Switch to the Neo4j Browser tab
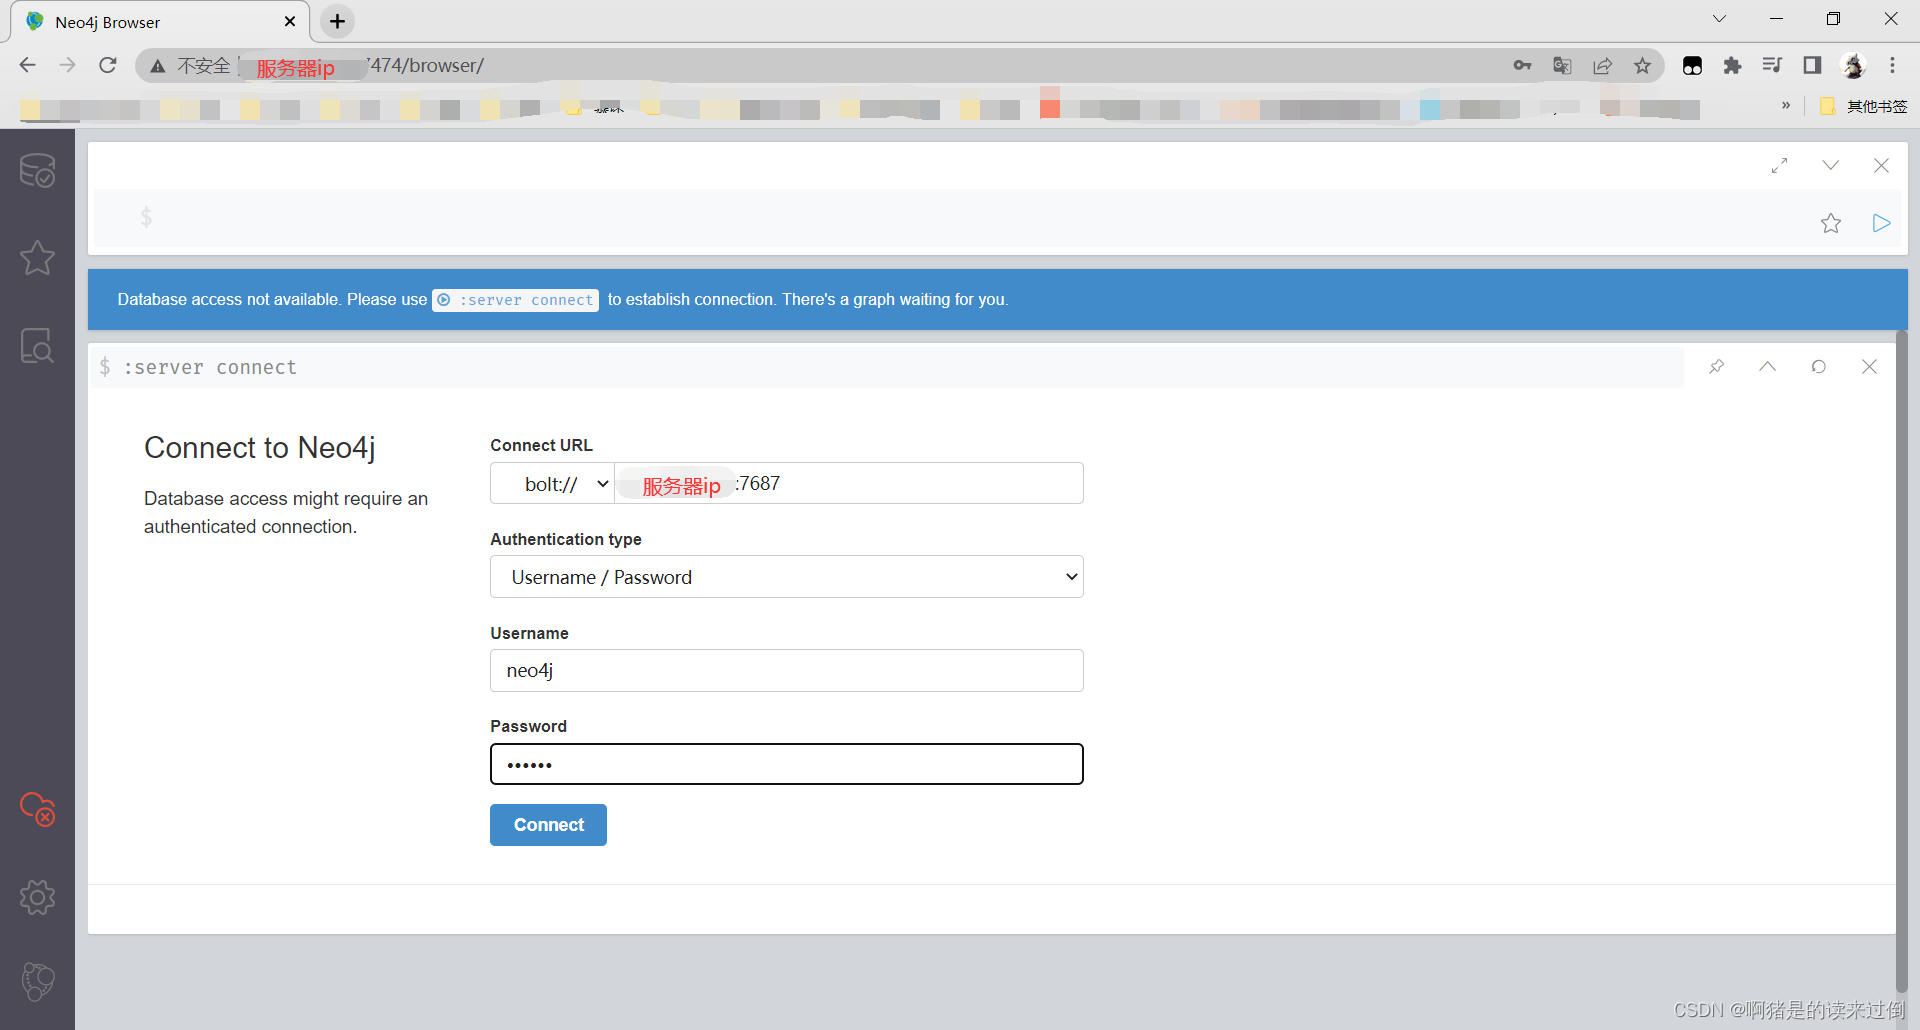This screenshot has height=1030, width=1920. click(x=140, y=21)
